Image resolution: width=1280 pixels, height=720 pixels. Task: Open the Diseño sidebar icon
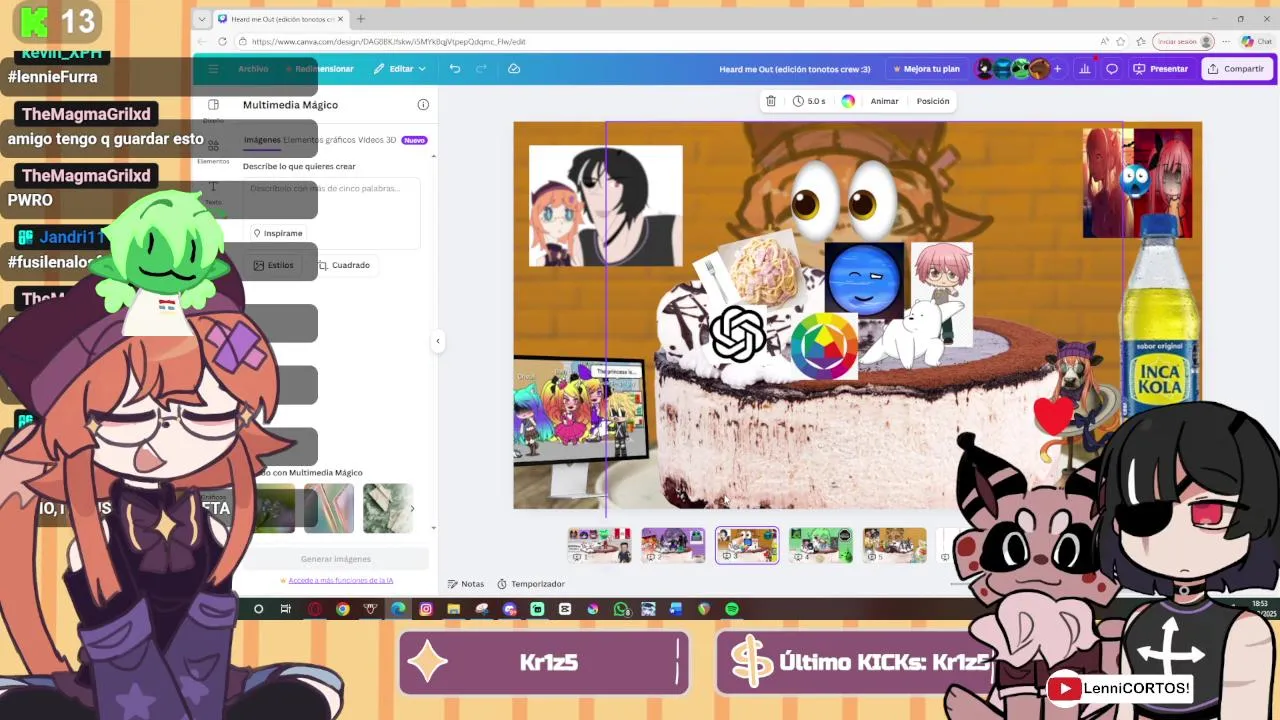click(x=213, y=109)
